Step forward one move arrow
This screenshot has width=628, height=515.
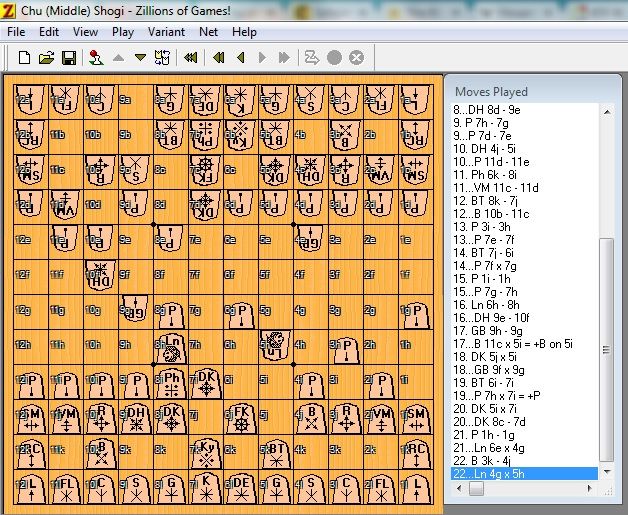pyautogui.click(x=262, y=58)
